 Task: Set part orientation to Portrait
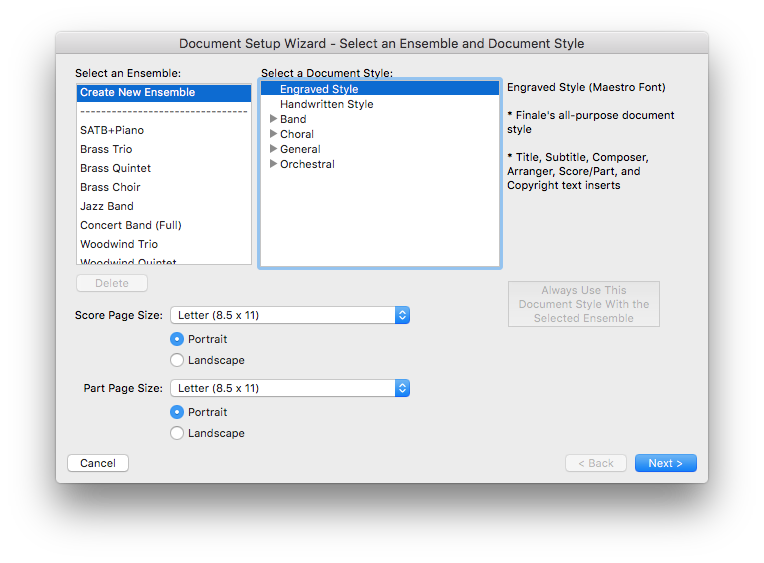(x=177, y=412)
